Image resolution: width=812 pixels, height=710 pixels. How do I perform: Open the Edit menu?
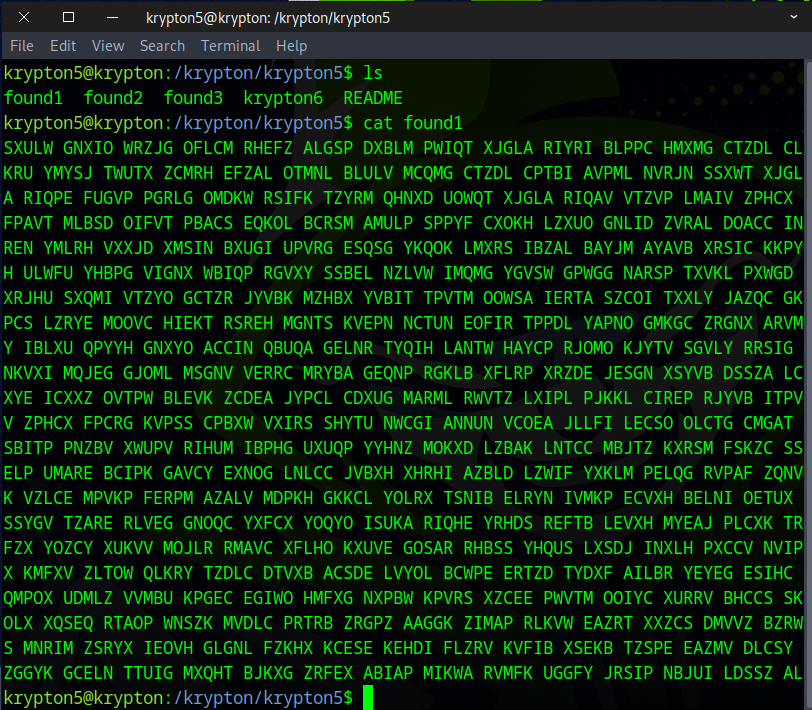[63, 46]
